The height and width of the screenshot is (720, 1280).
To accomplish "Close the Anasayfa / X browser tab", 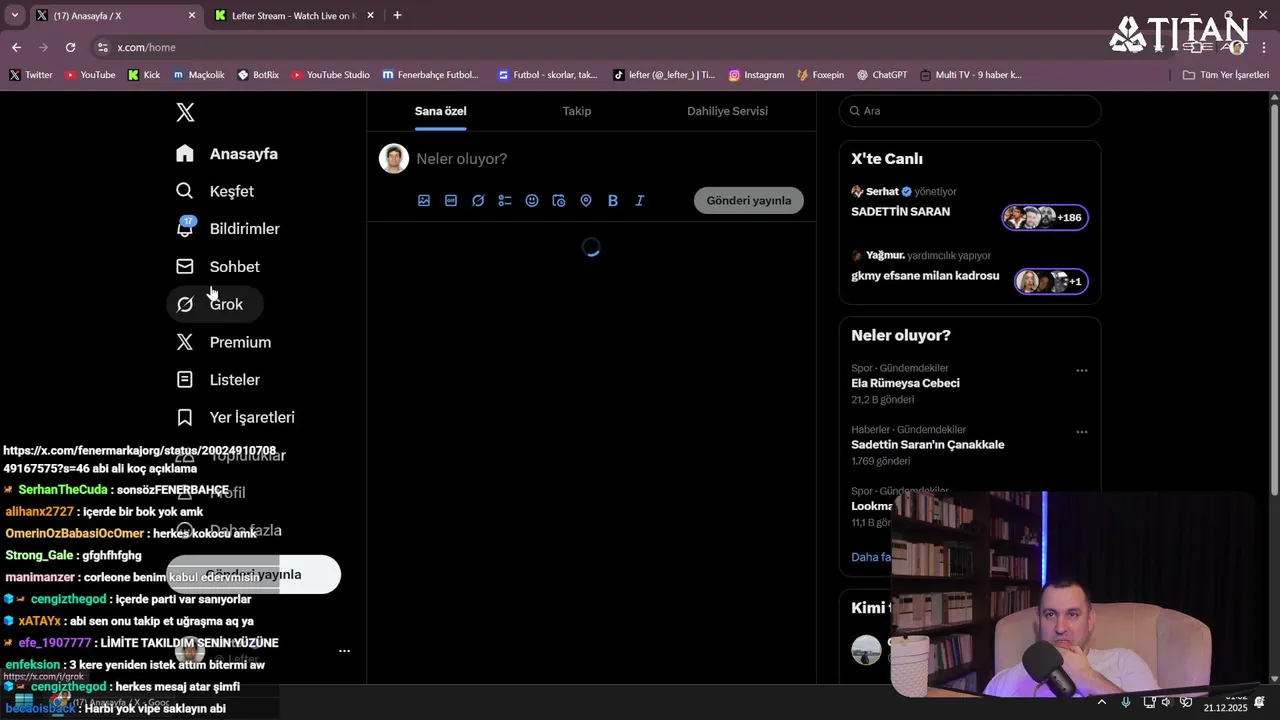I will [x=192, y=16].
